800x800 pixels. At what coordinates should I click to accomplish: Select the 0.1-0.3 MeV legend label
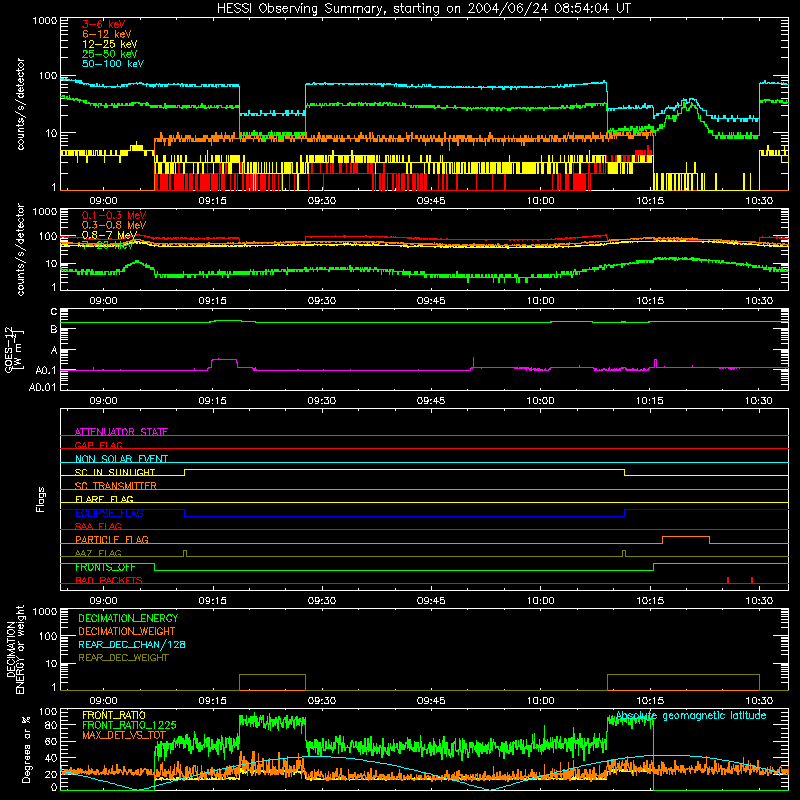pyautogui.click(x=114, y=215)
